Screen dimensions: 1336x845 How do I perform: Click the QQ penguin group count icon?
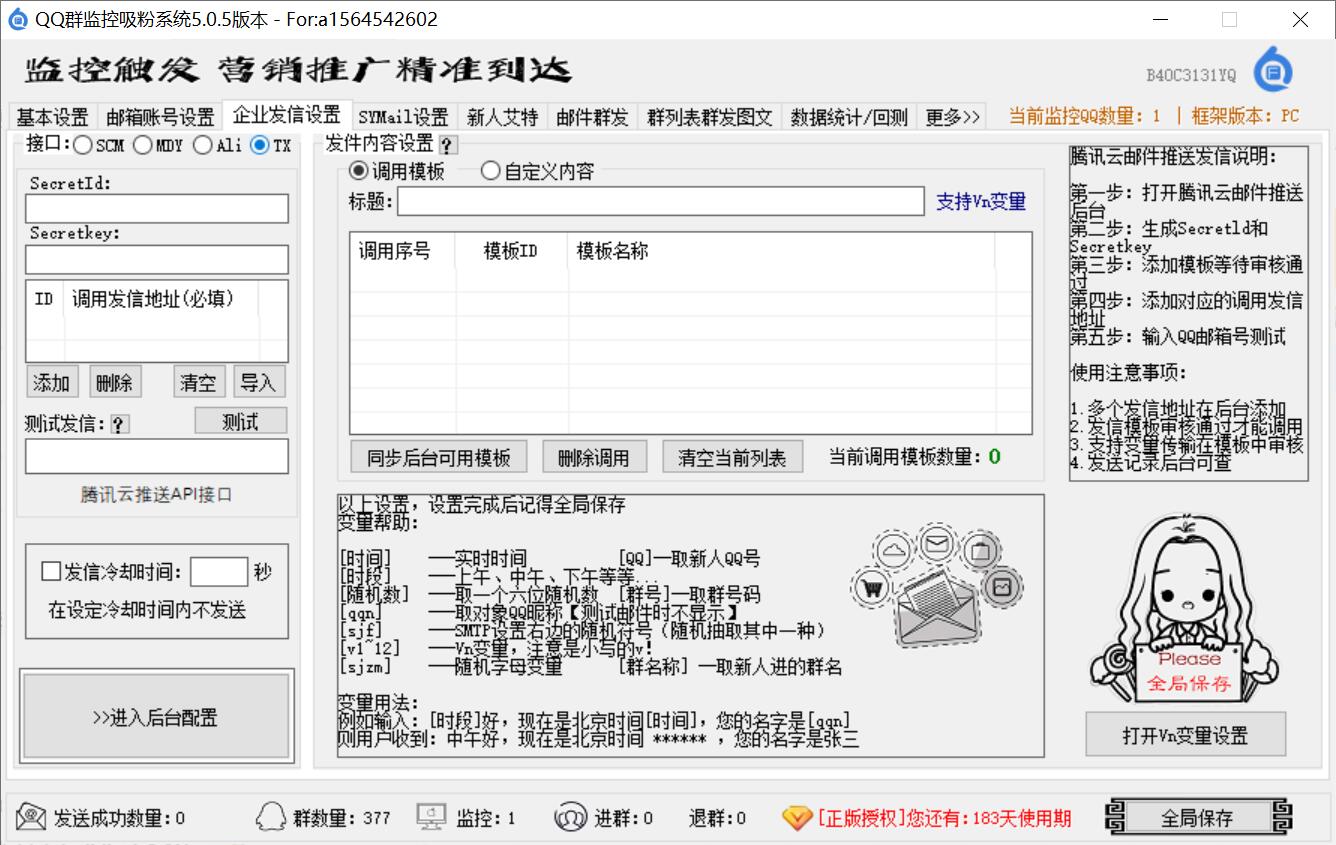270,817
